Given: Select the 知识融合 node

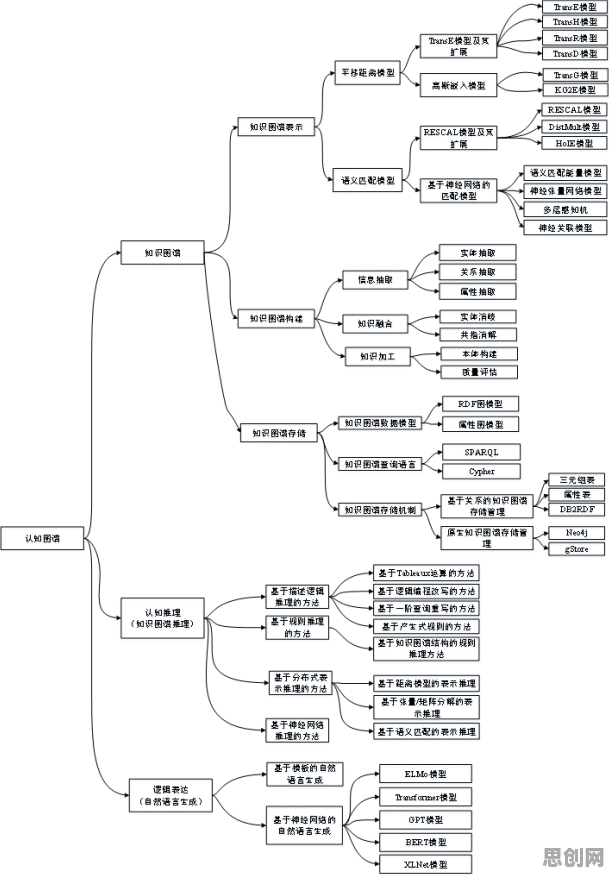Looking at the screenshot, I should point(375,323).
